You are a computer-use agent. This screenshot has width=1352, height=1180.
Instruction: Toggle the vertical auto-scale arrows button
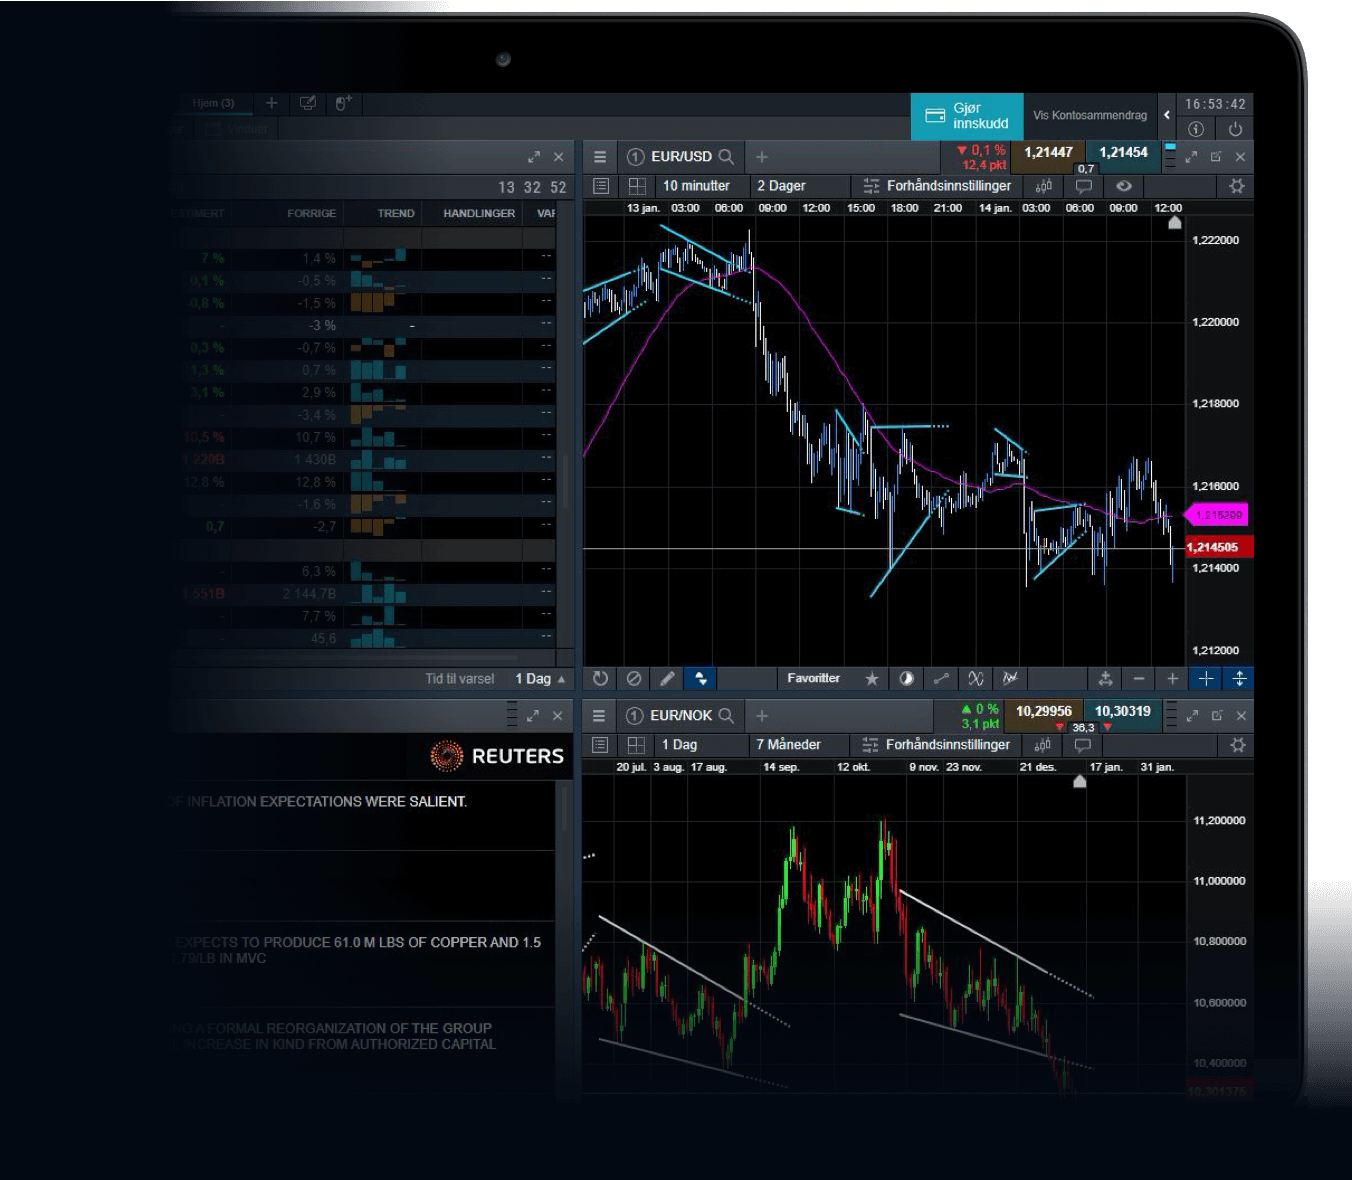click(1239, 678)
